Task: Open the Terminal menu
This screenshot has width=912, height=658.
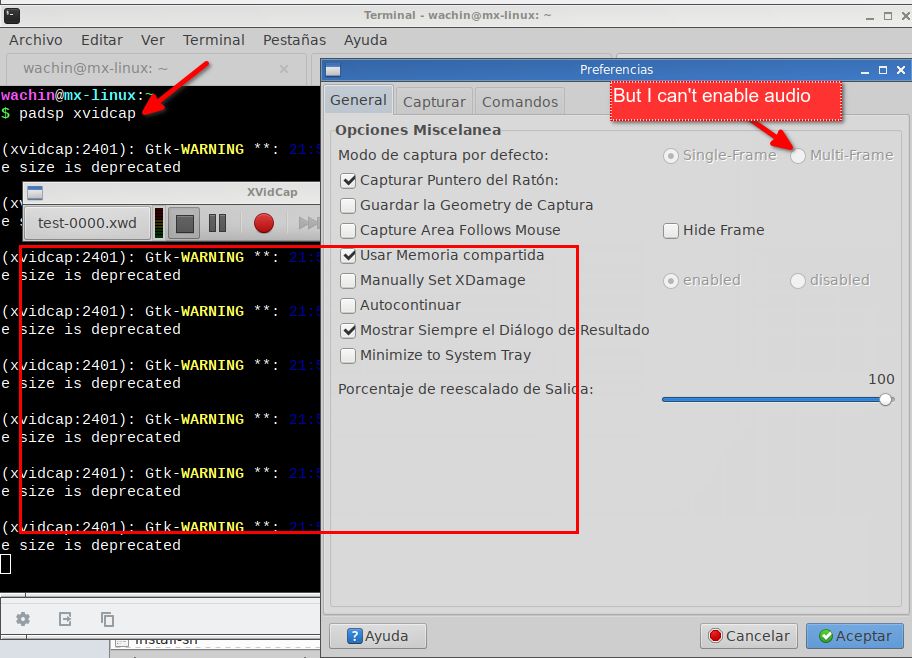Action: click(213, 40)
